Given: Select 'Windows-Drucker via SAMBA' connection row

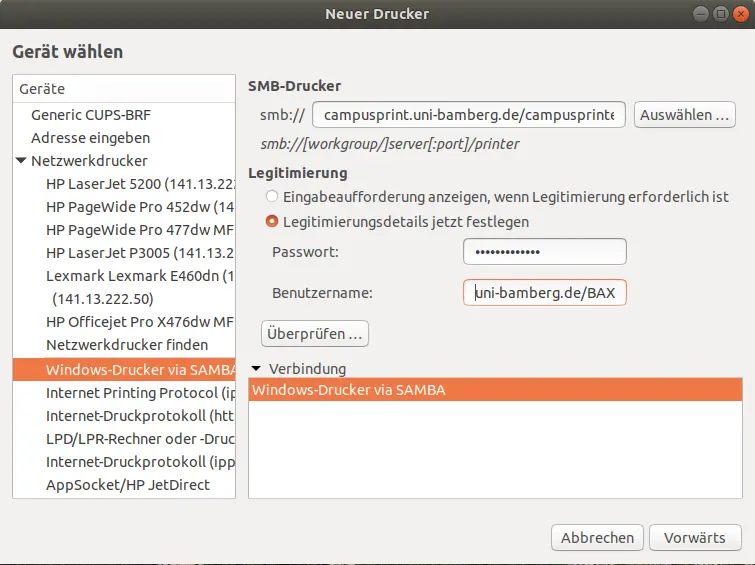Looking at the screenshot, I should click(x=495, y=390).
